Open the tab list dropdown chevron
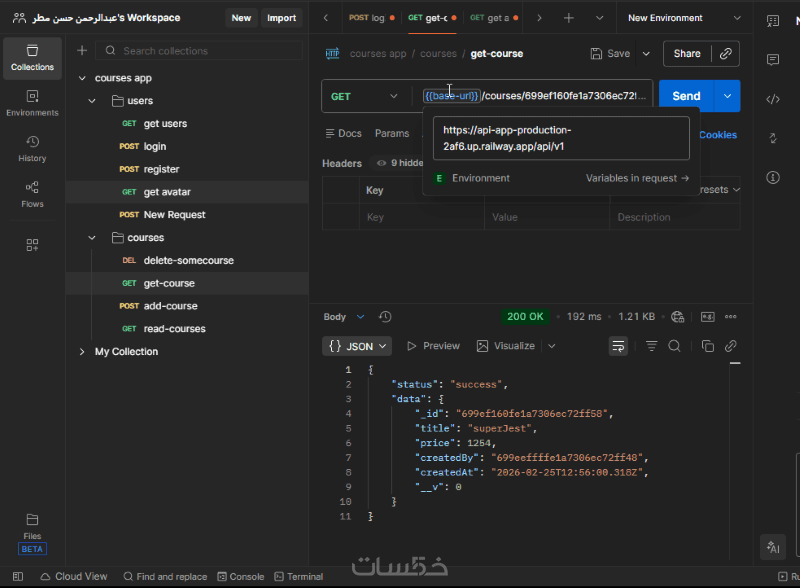This screenshot has height=588, width=800. point(599,18)
